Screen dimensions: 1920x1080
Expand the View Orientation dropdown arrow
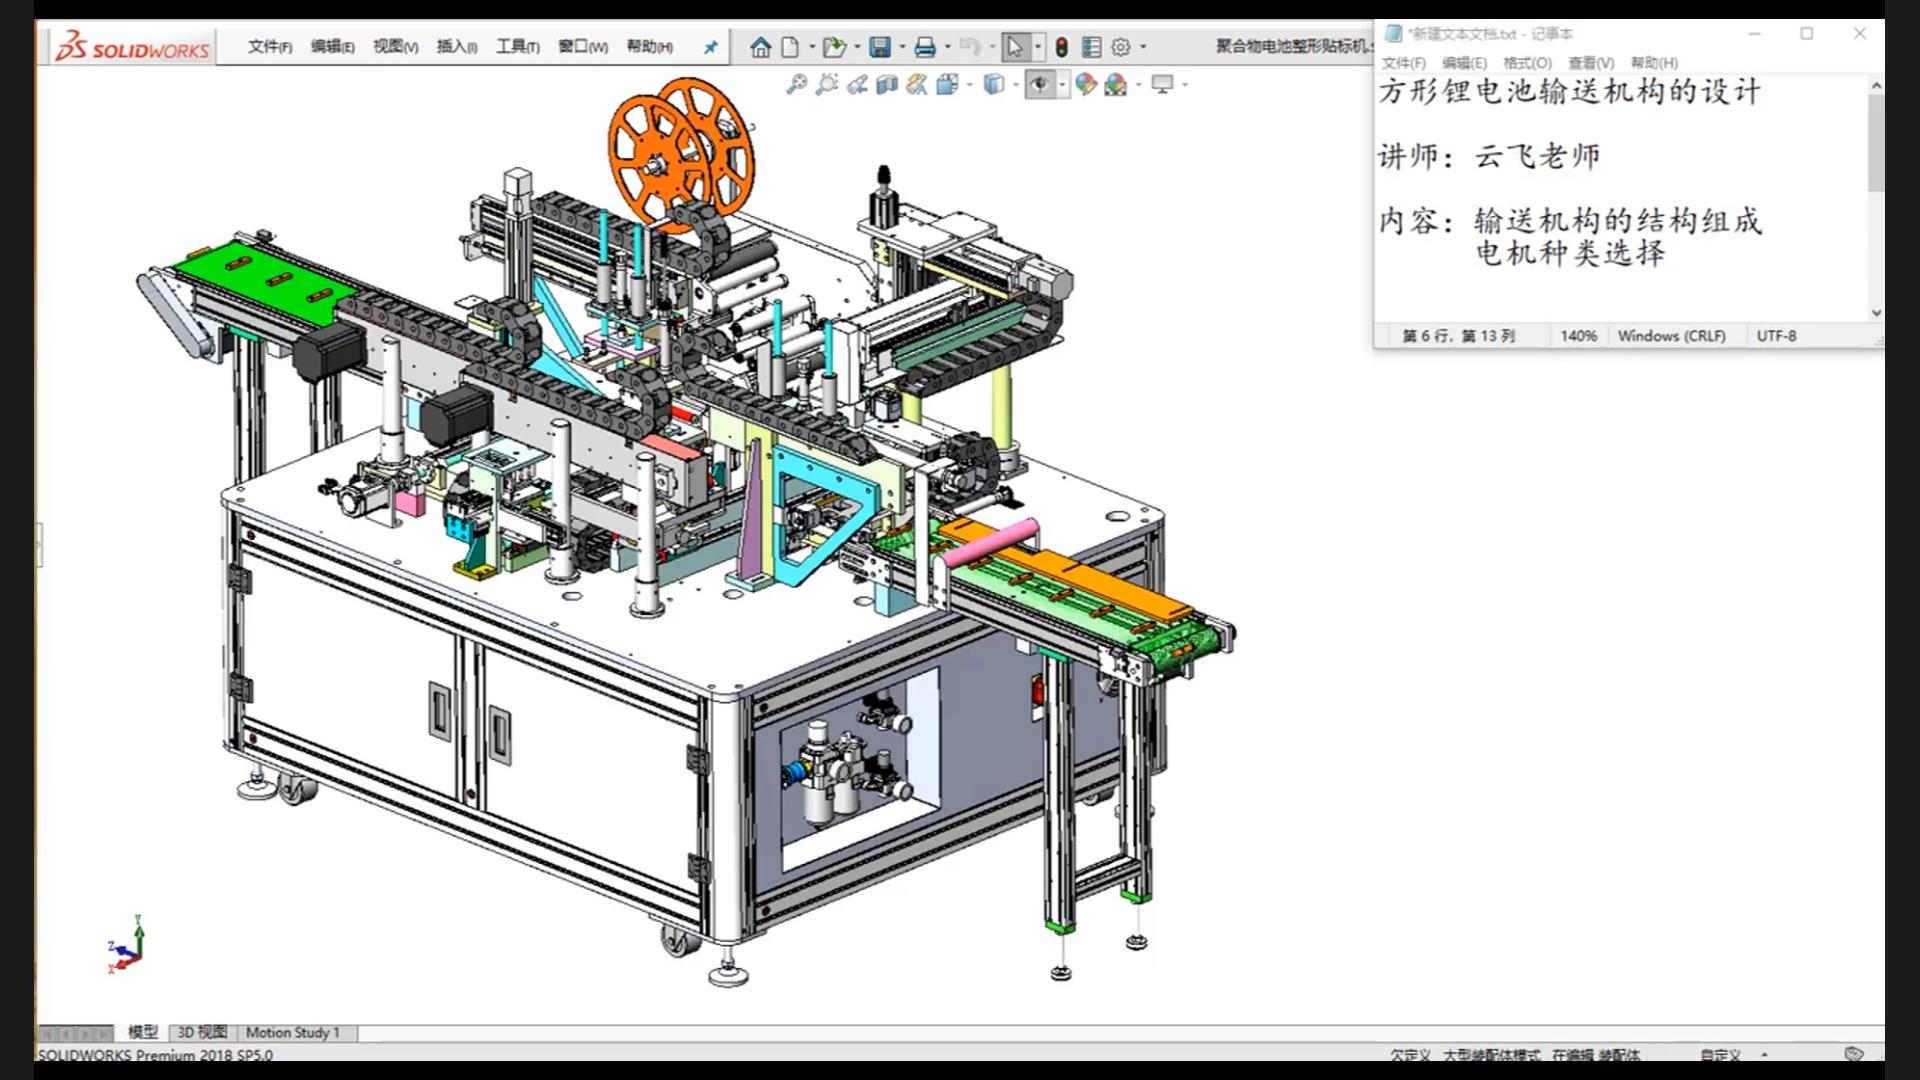969,85
